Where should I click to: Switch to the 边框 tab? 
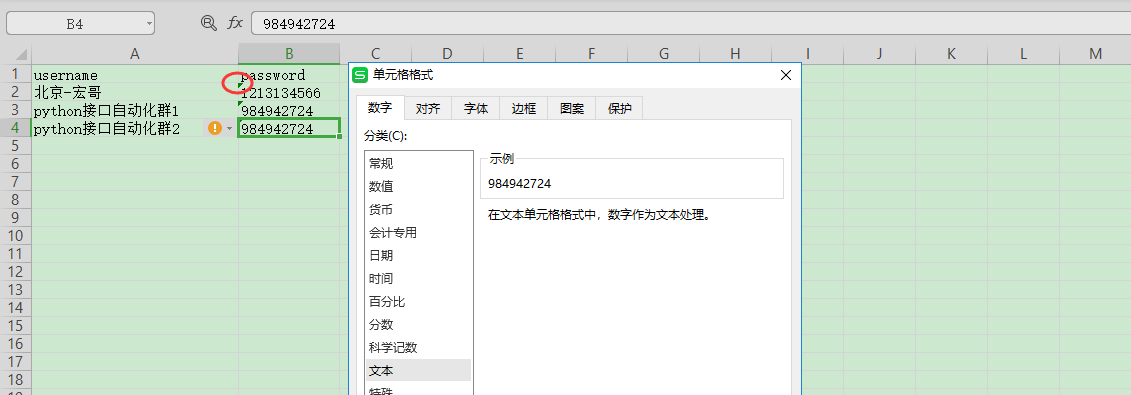524,109
